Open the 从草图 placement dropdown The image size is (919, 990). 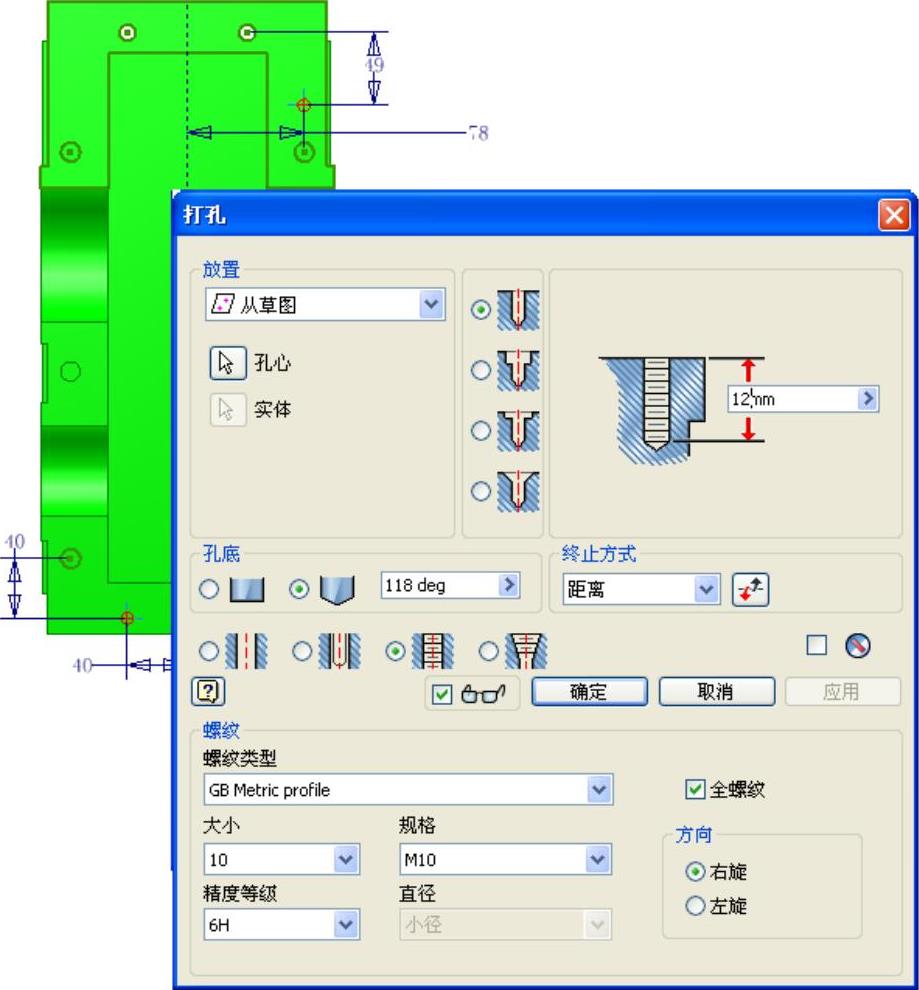[432, 304]
